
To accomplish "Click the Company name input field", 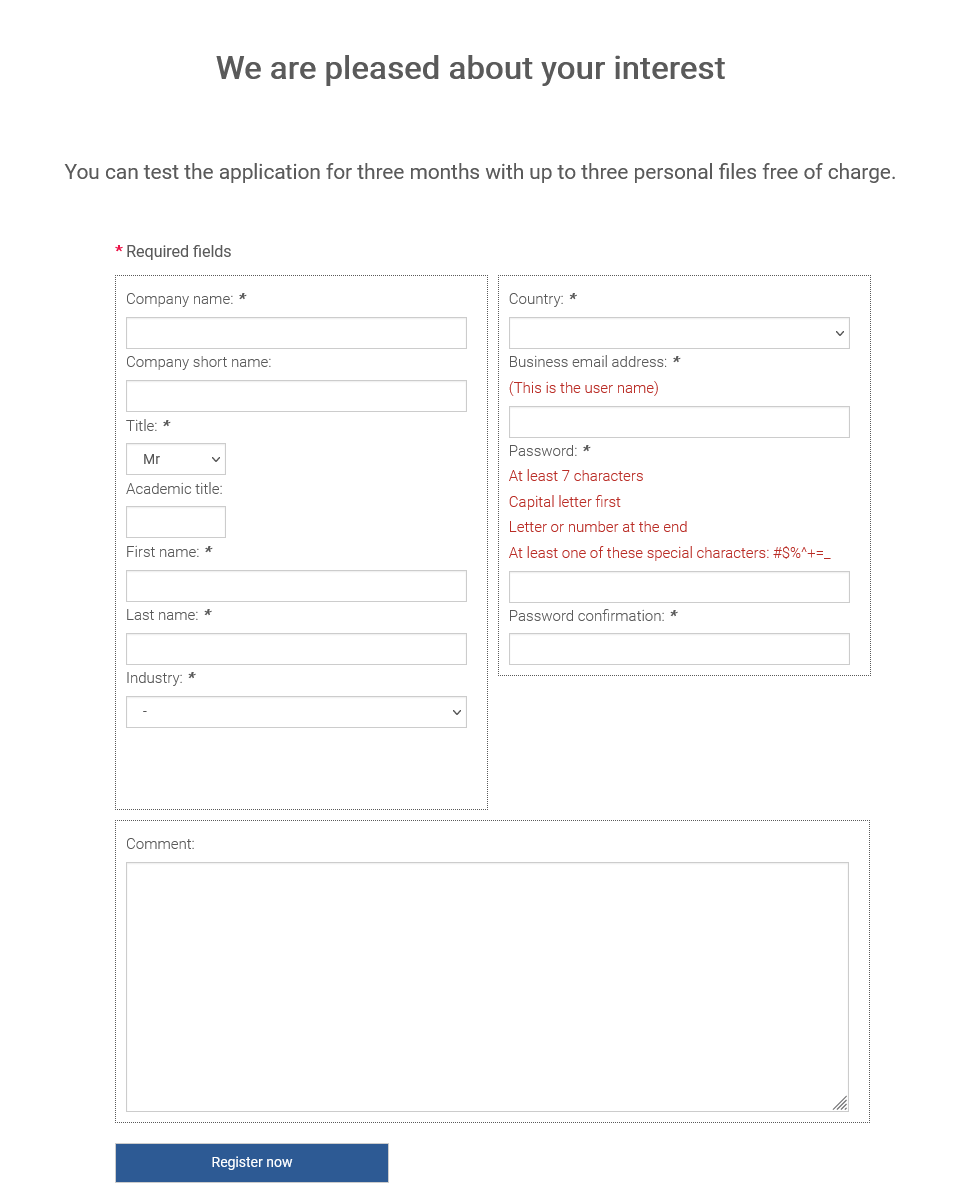I will point(296,333).
